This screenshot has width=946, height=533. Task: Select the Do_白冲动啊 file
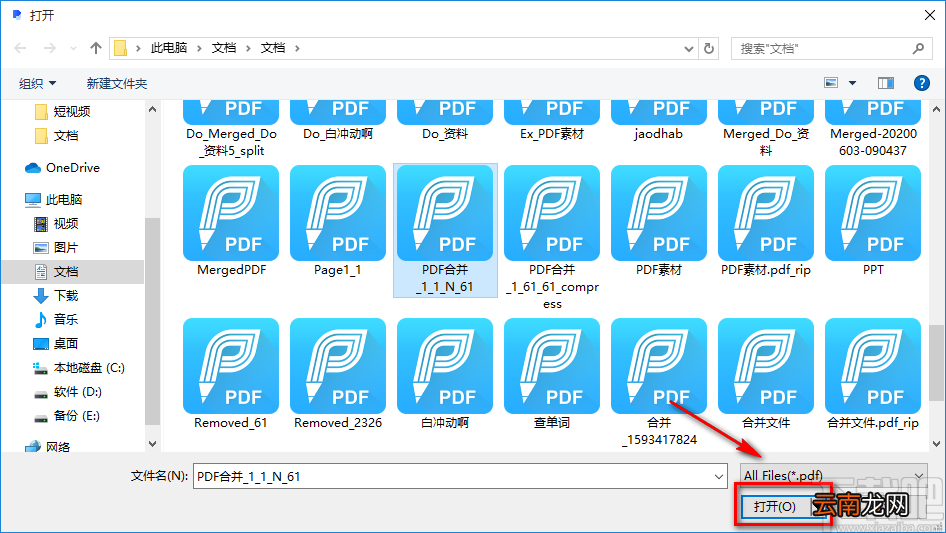[x=338, y=113]
